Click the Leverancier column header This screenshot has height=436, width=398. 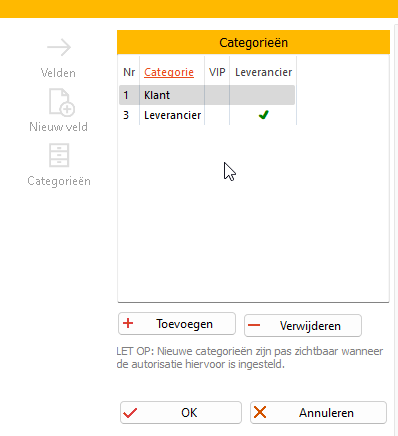263,72
